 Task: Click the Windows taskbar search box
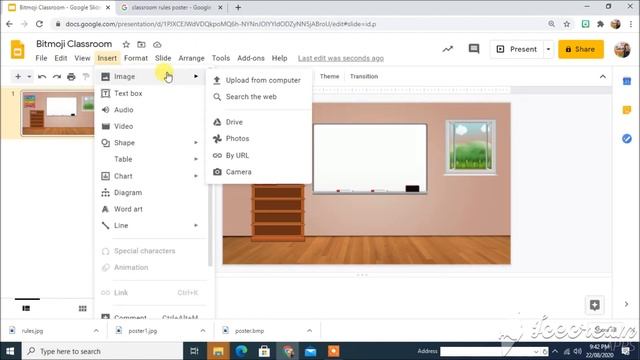[x=102, y=351]
